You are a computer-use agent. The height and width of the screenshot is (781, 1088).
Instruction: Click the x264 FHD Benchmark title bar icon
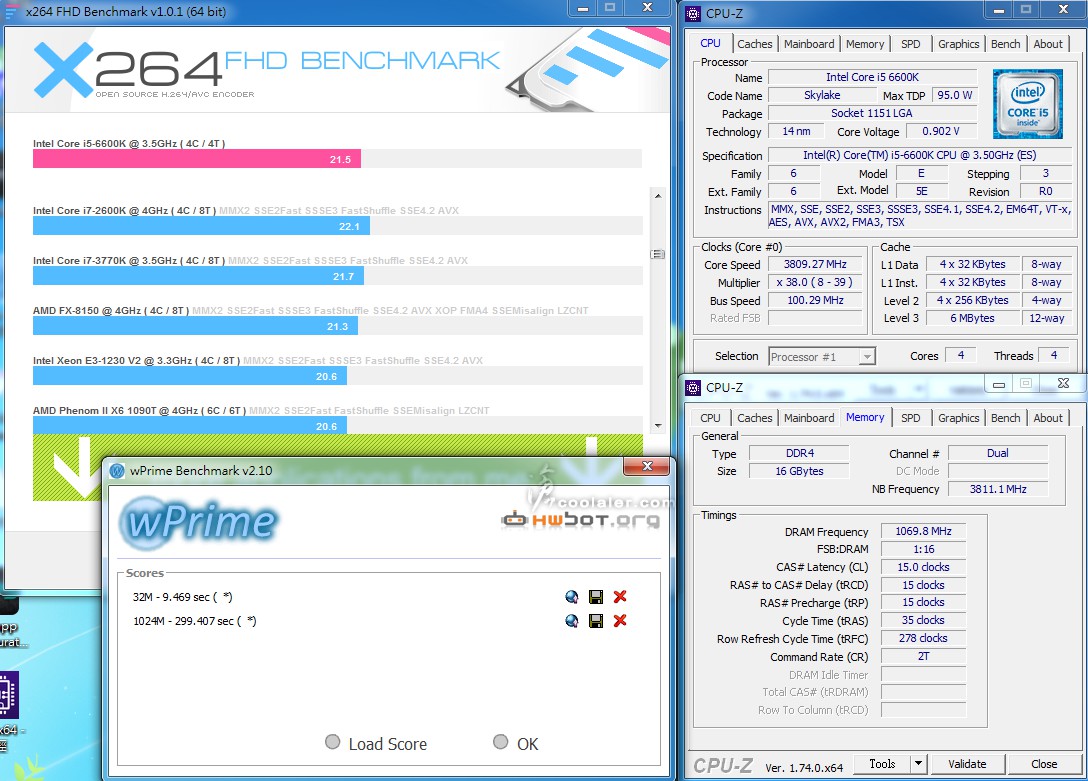pos(12,12)
